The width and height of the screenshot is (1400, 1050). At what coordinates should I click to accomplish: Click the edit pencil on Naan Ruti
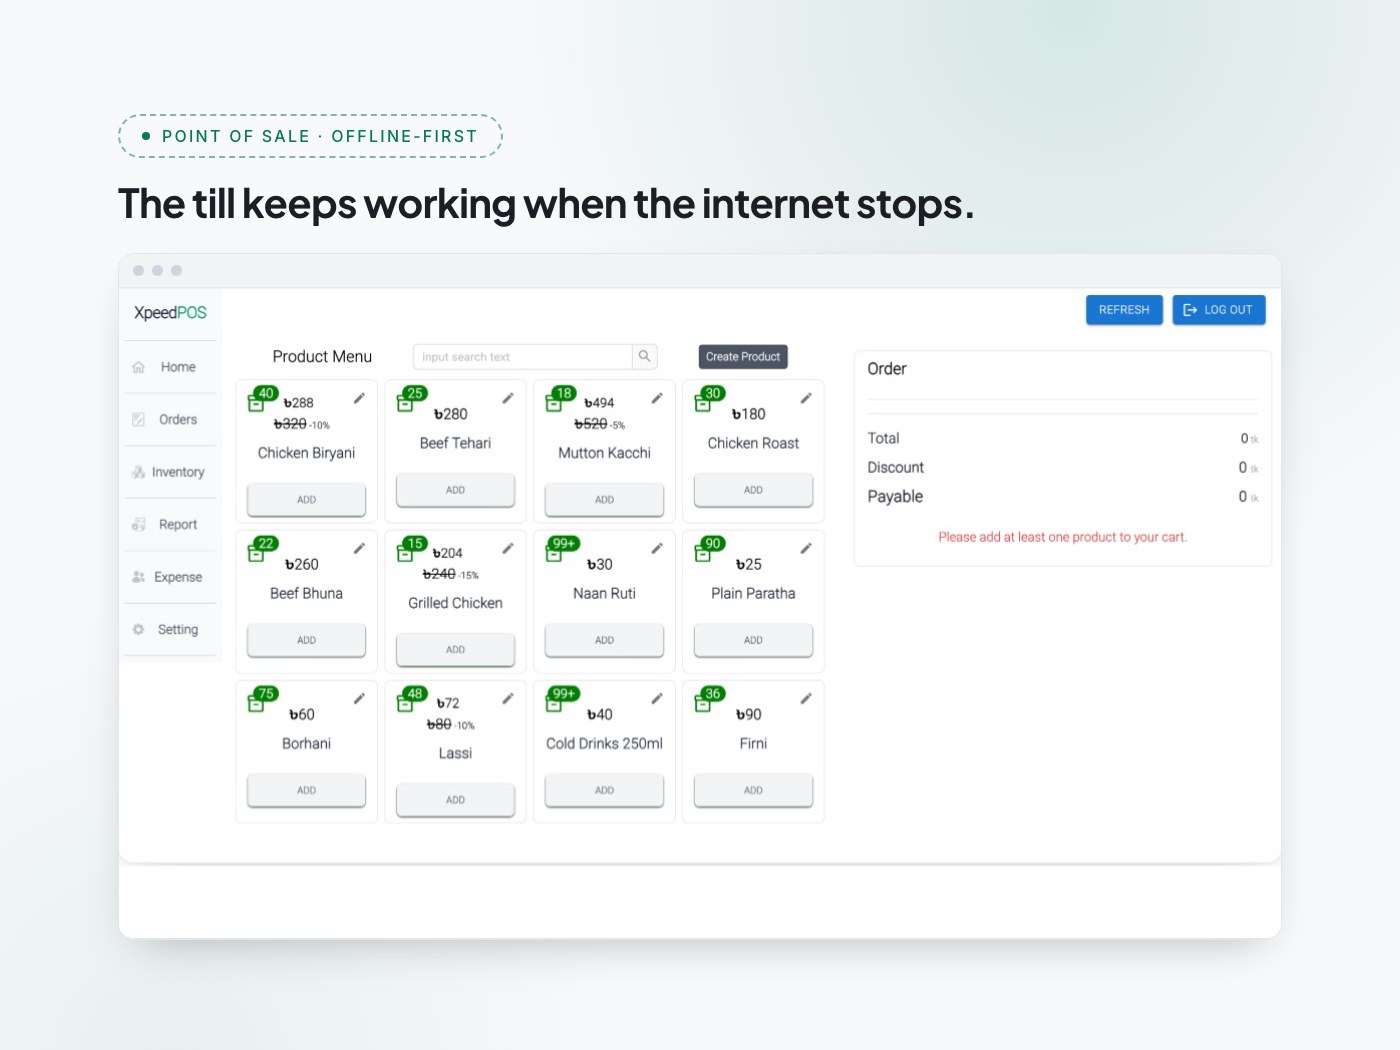[x=657, y=548]
